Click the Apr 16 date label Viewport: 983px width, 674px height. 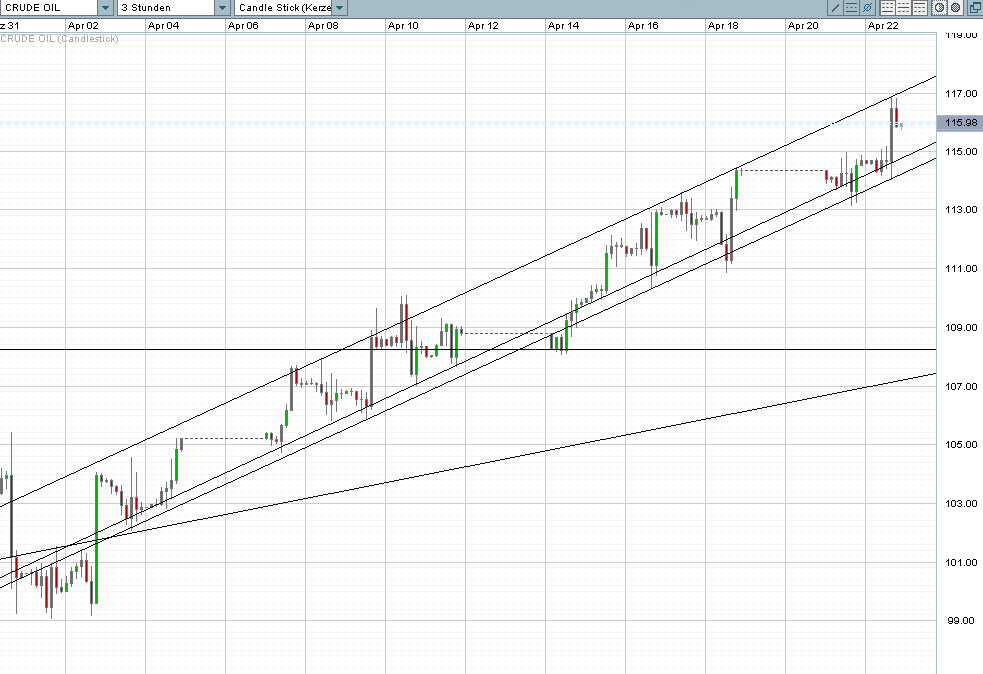point(643,26)
